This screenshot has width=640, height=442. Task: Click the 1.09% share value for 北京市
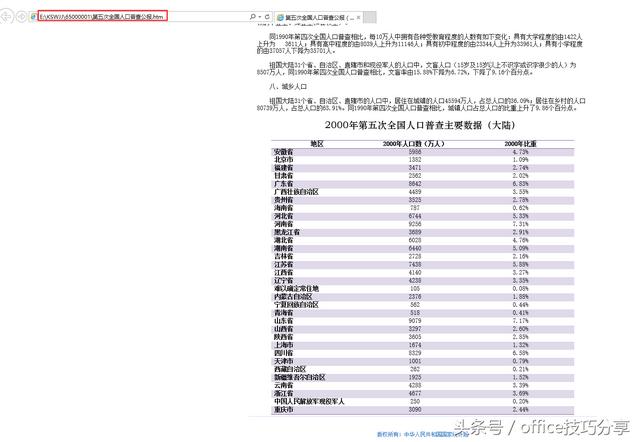coord(520,160)
